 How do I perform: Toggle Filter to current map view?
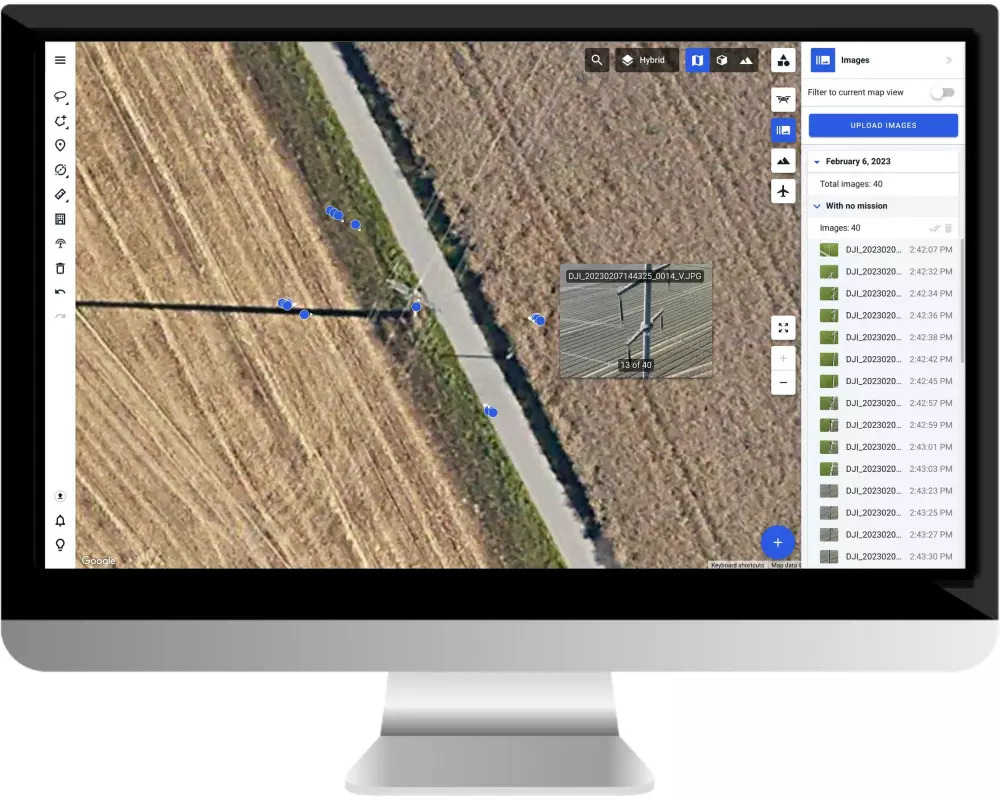coord(942,93)
